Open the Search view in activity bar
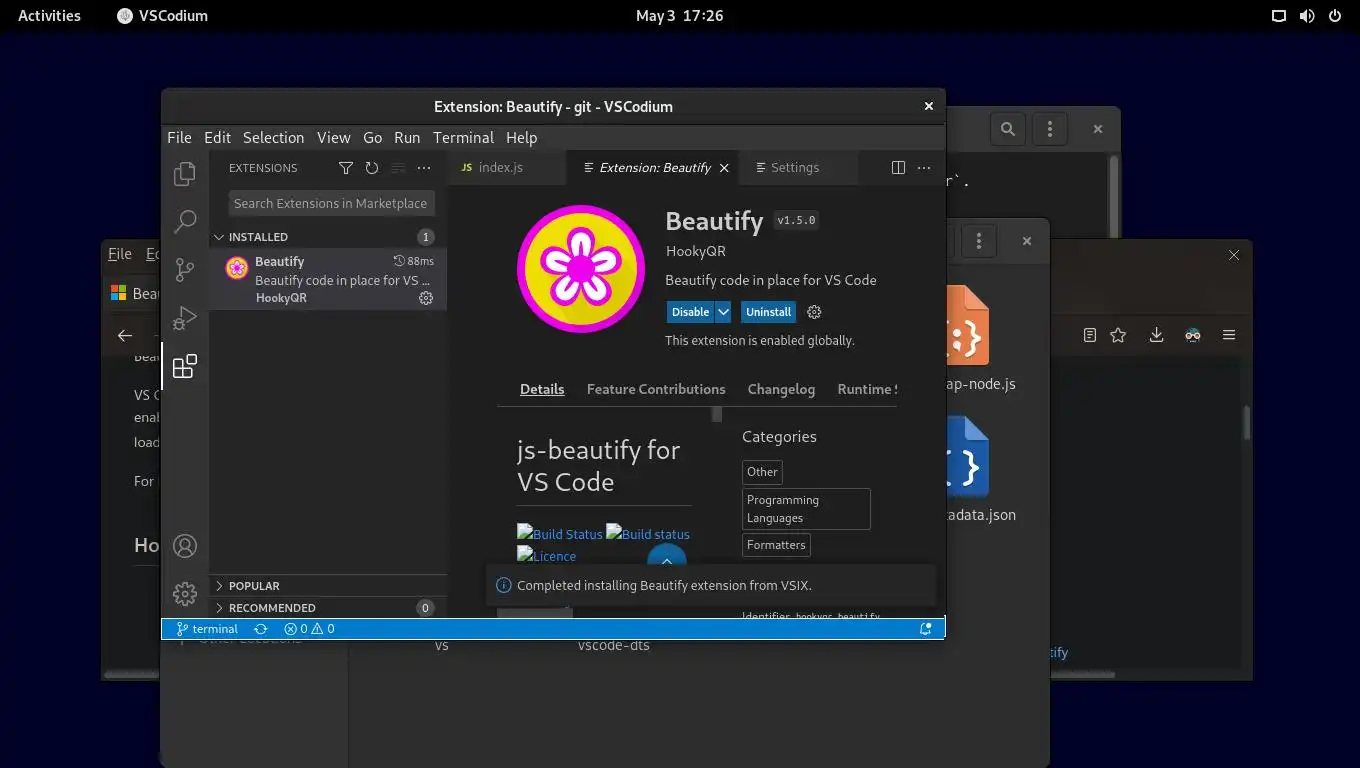This screenshot has width=1360, height=768. [x=185, y=221]
